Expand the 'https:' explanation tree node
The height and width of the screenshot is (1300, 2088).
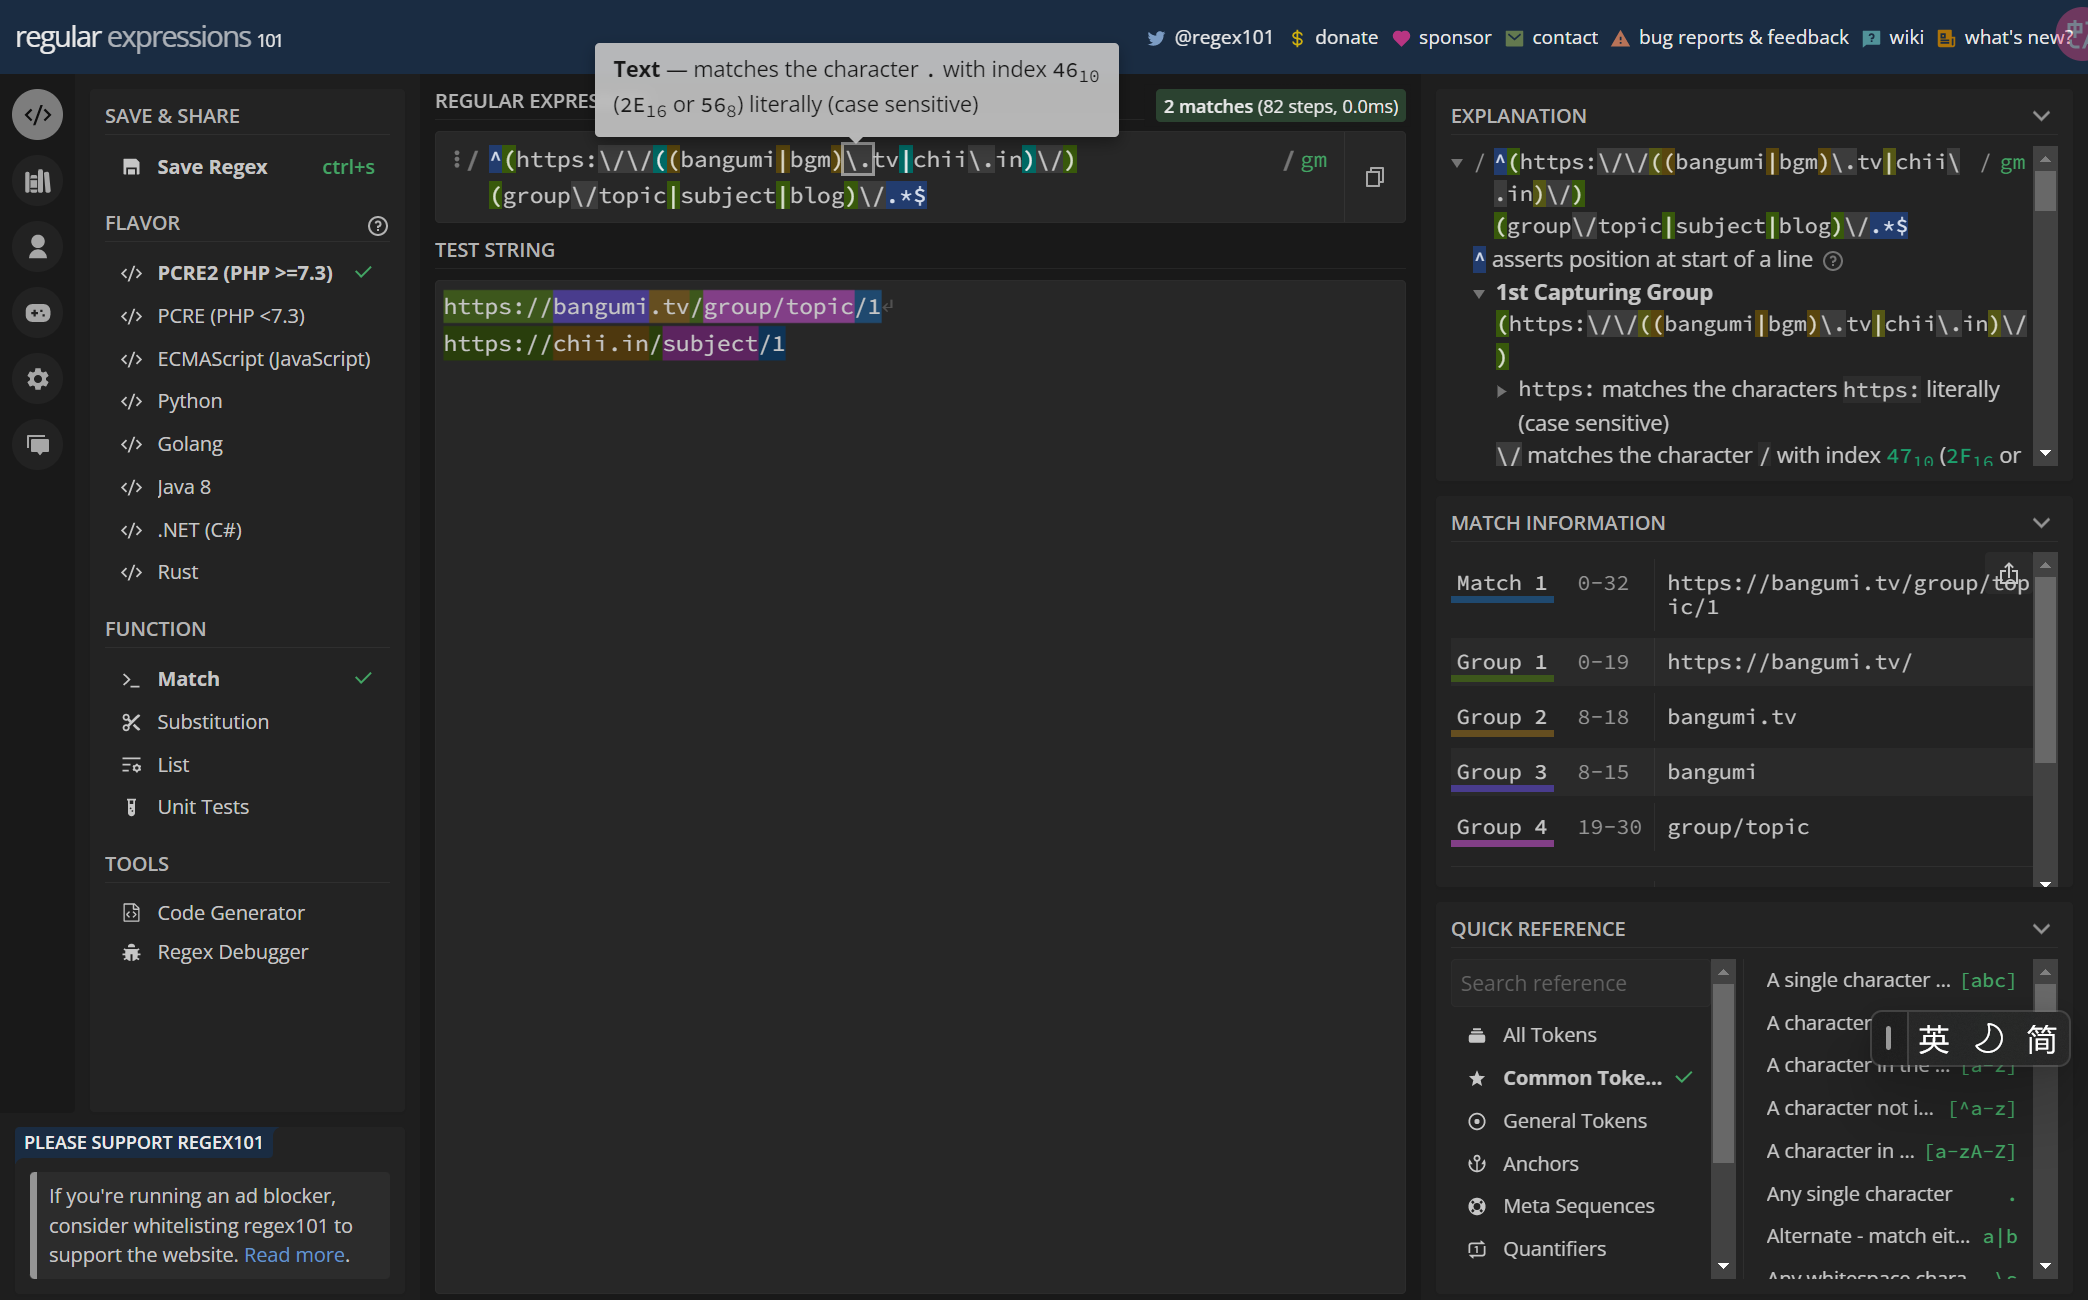1501,391
